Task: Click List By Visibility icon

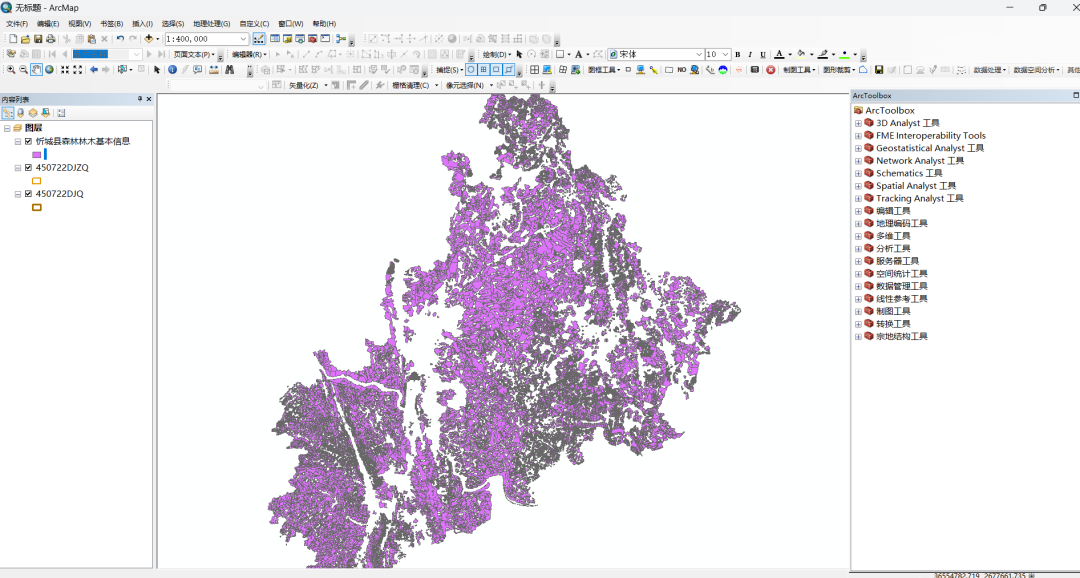Action: click(x=33, y=113)
